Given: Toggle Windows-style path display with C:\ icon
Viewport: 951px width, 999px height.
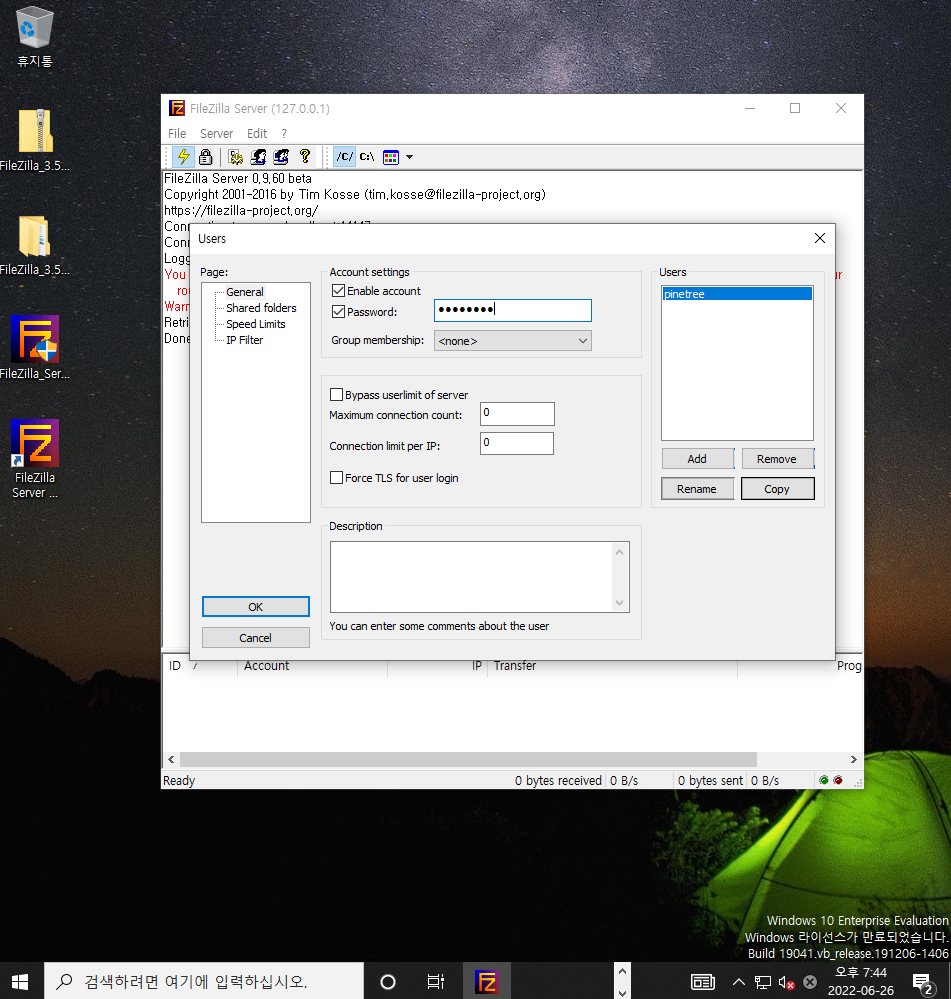Looking at the screenshot, I should 364,157.
